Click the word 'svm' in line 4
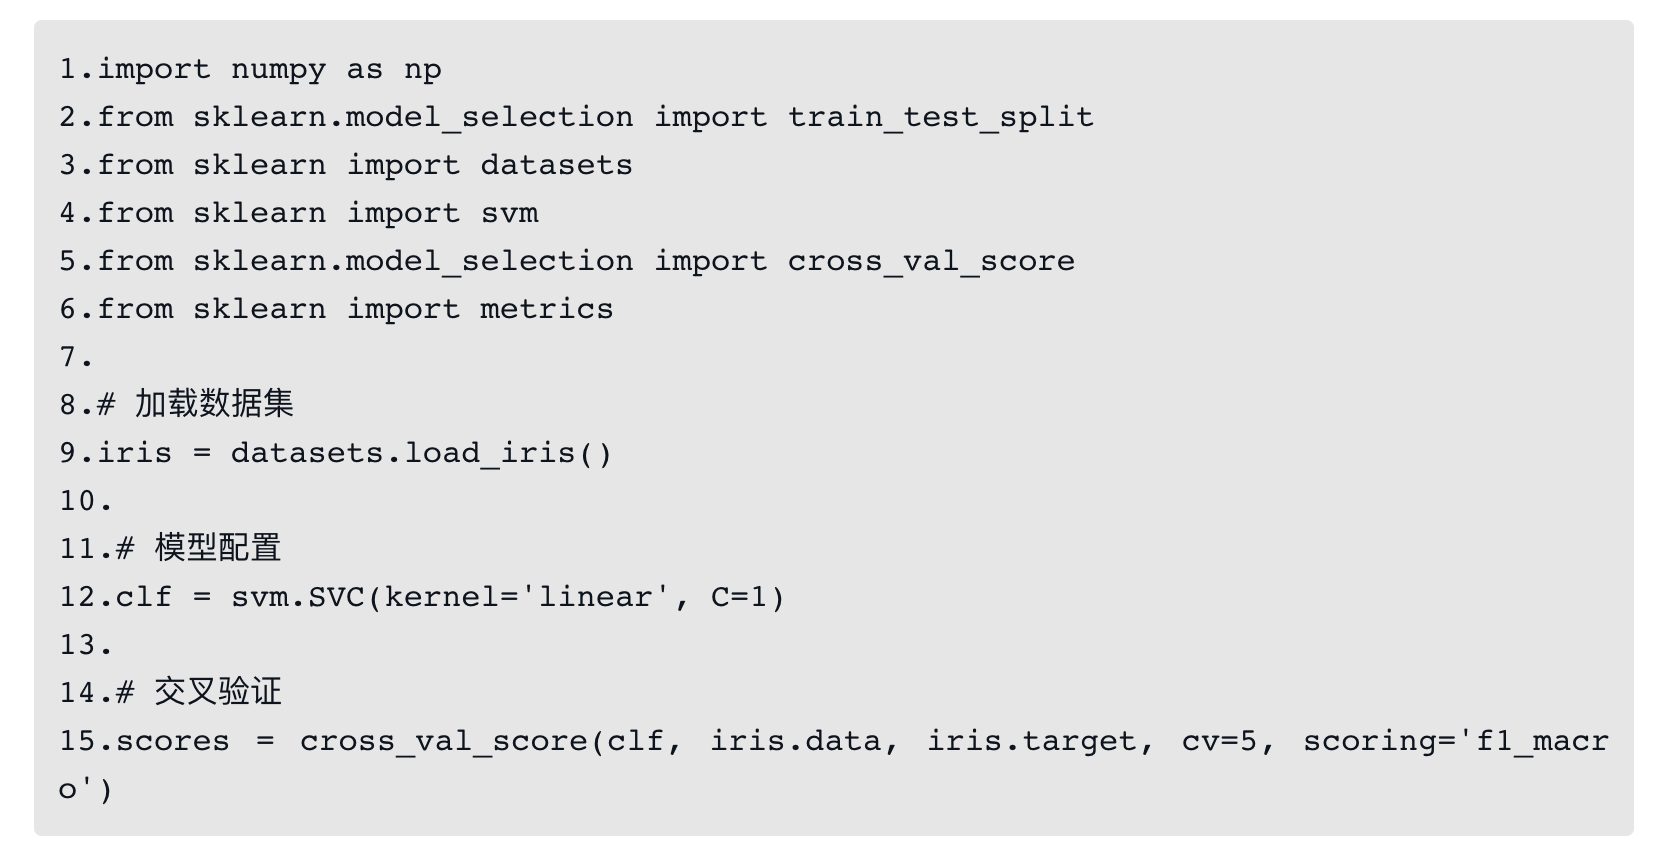Viewport: 1672px width, 868px height. click(x=509, y=213)
